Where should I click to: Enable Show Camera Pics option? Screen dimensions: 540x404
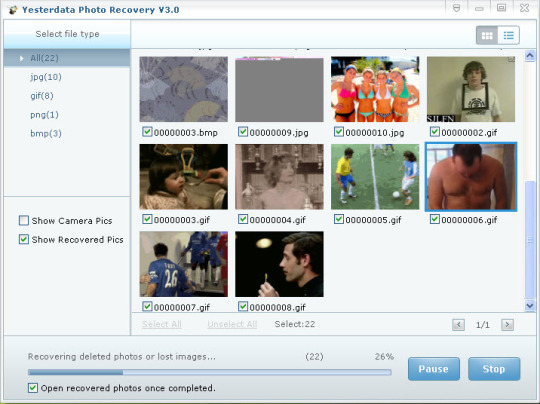click(x=24, y=220)
